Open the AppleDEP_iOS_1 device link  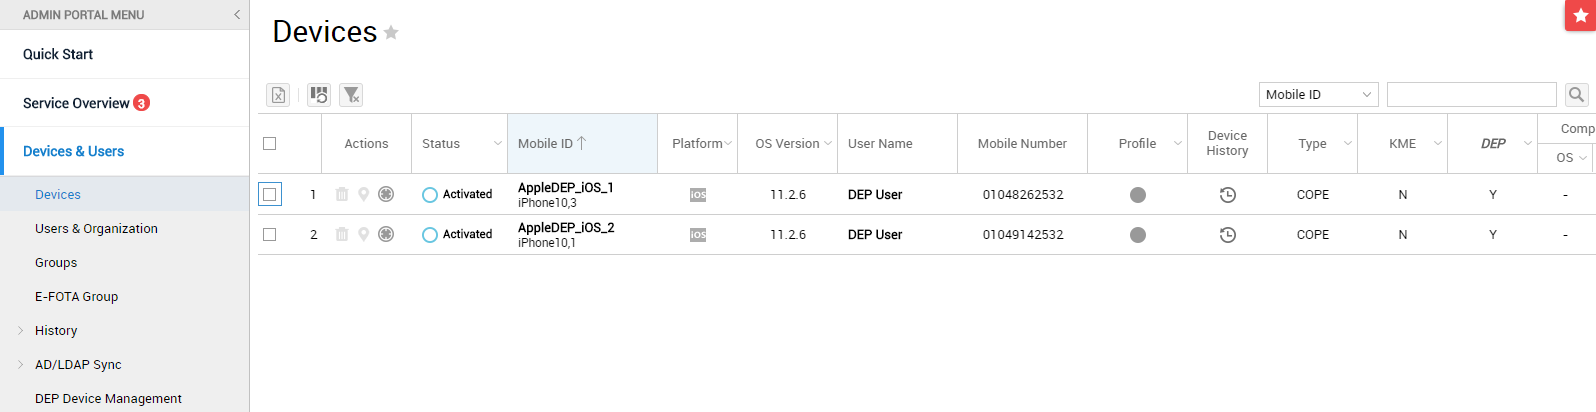566,187
